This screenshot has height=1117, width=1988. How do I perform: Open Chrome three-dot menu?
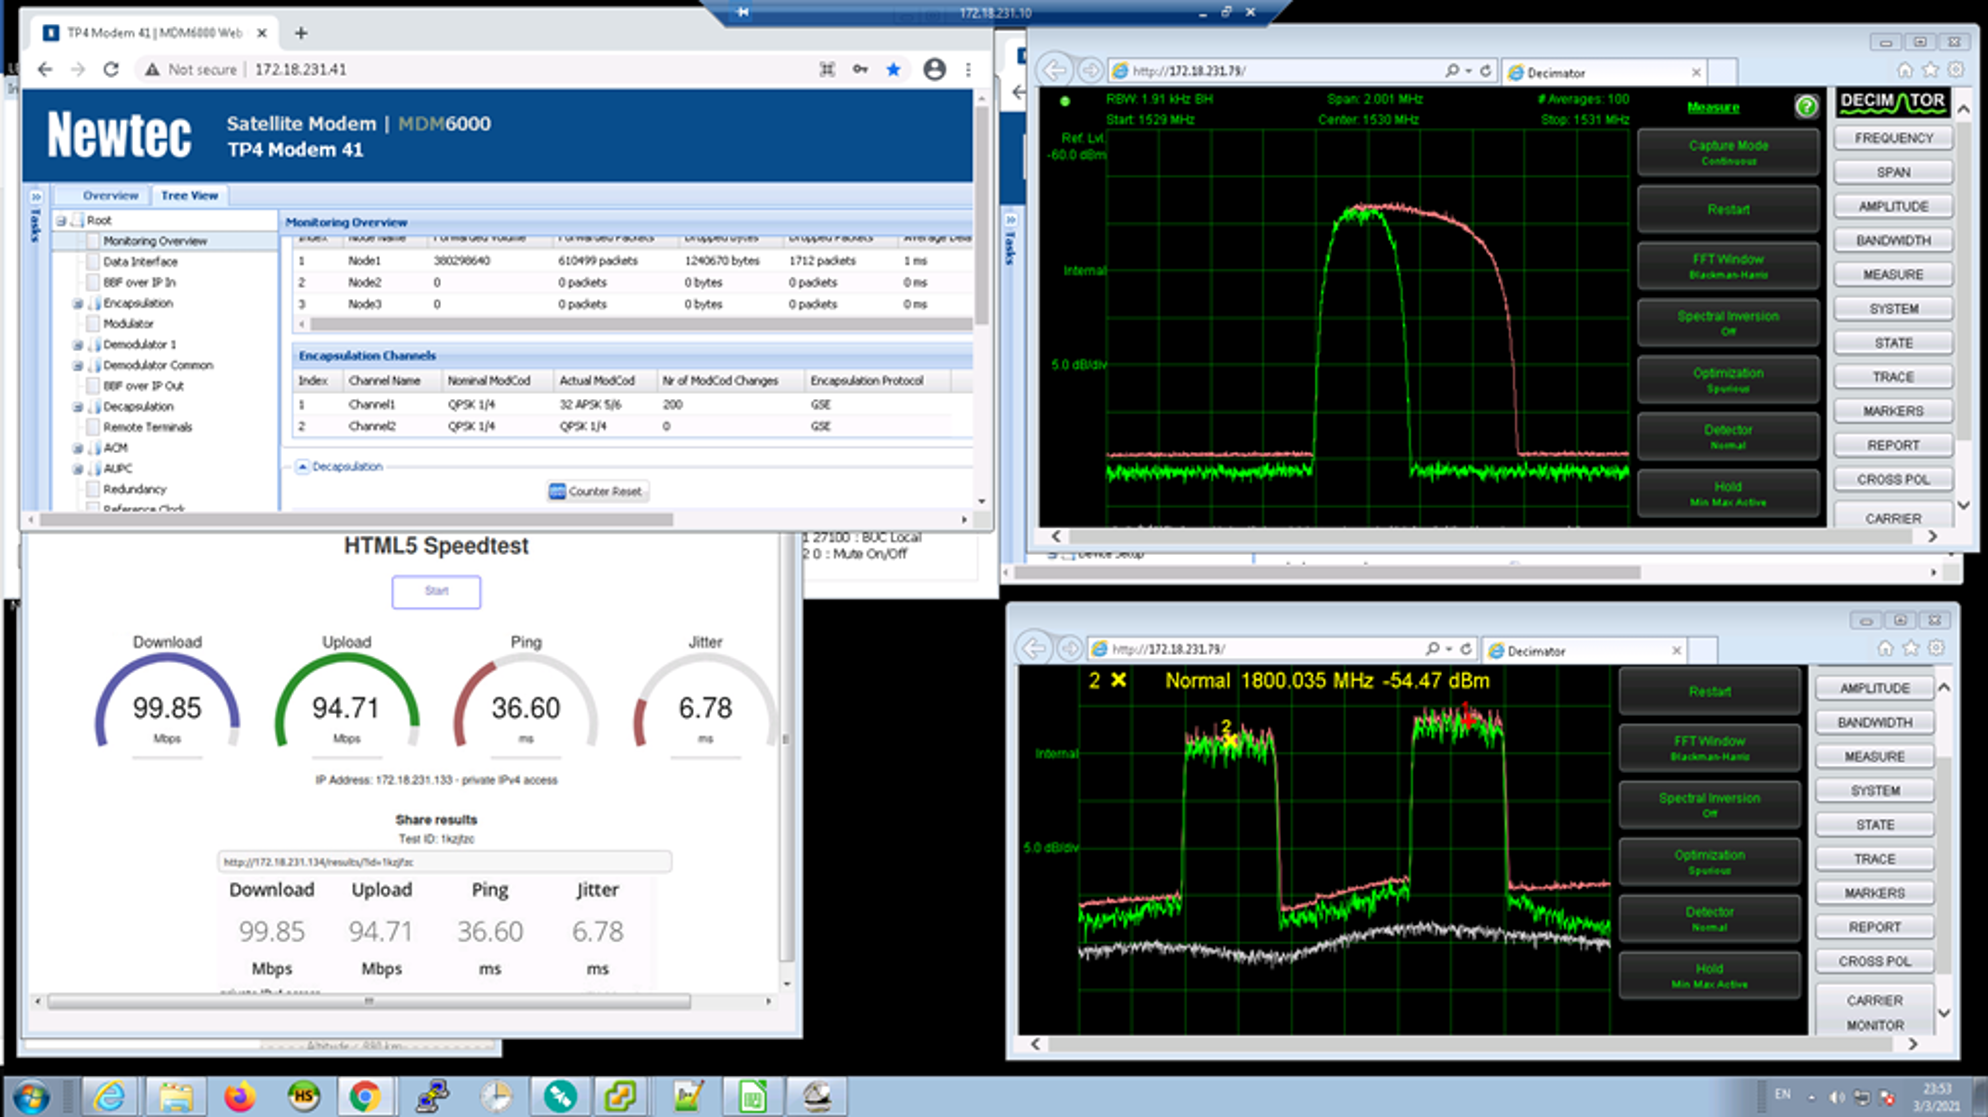(x=968, y=69)
